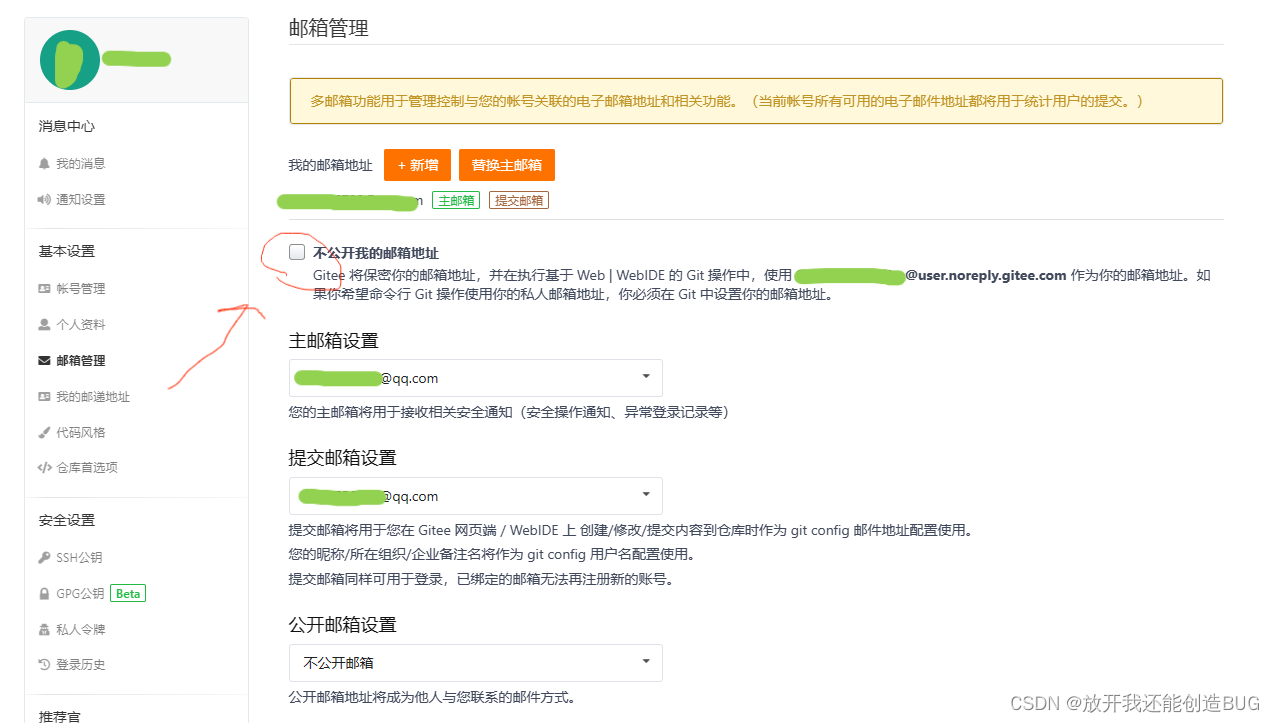Click the code brackets icon beside 仓库首选项

[44, 467]
